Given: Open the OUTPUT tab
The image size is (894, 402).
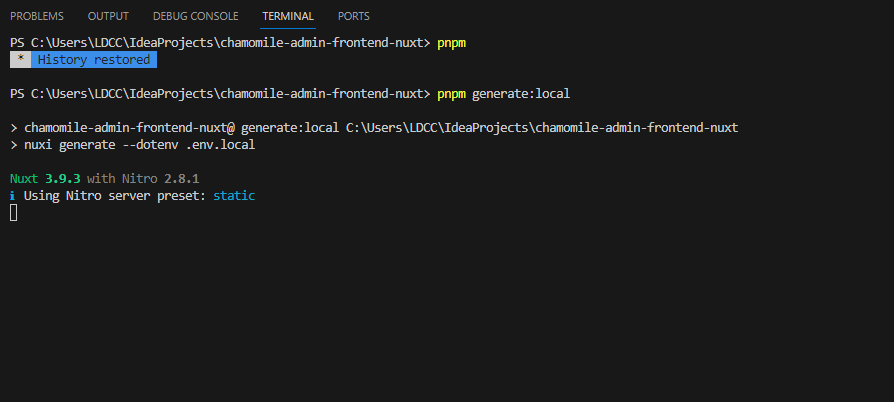Looking at the screenshot, I should pyautogui.click(x=108, y=17).
